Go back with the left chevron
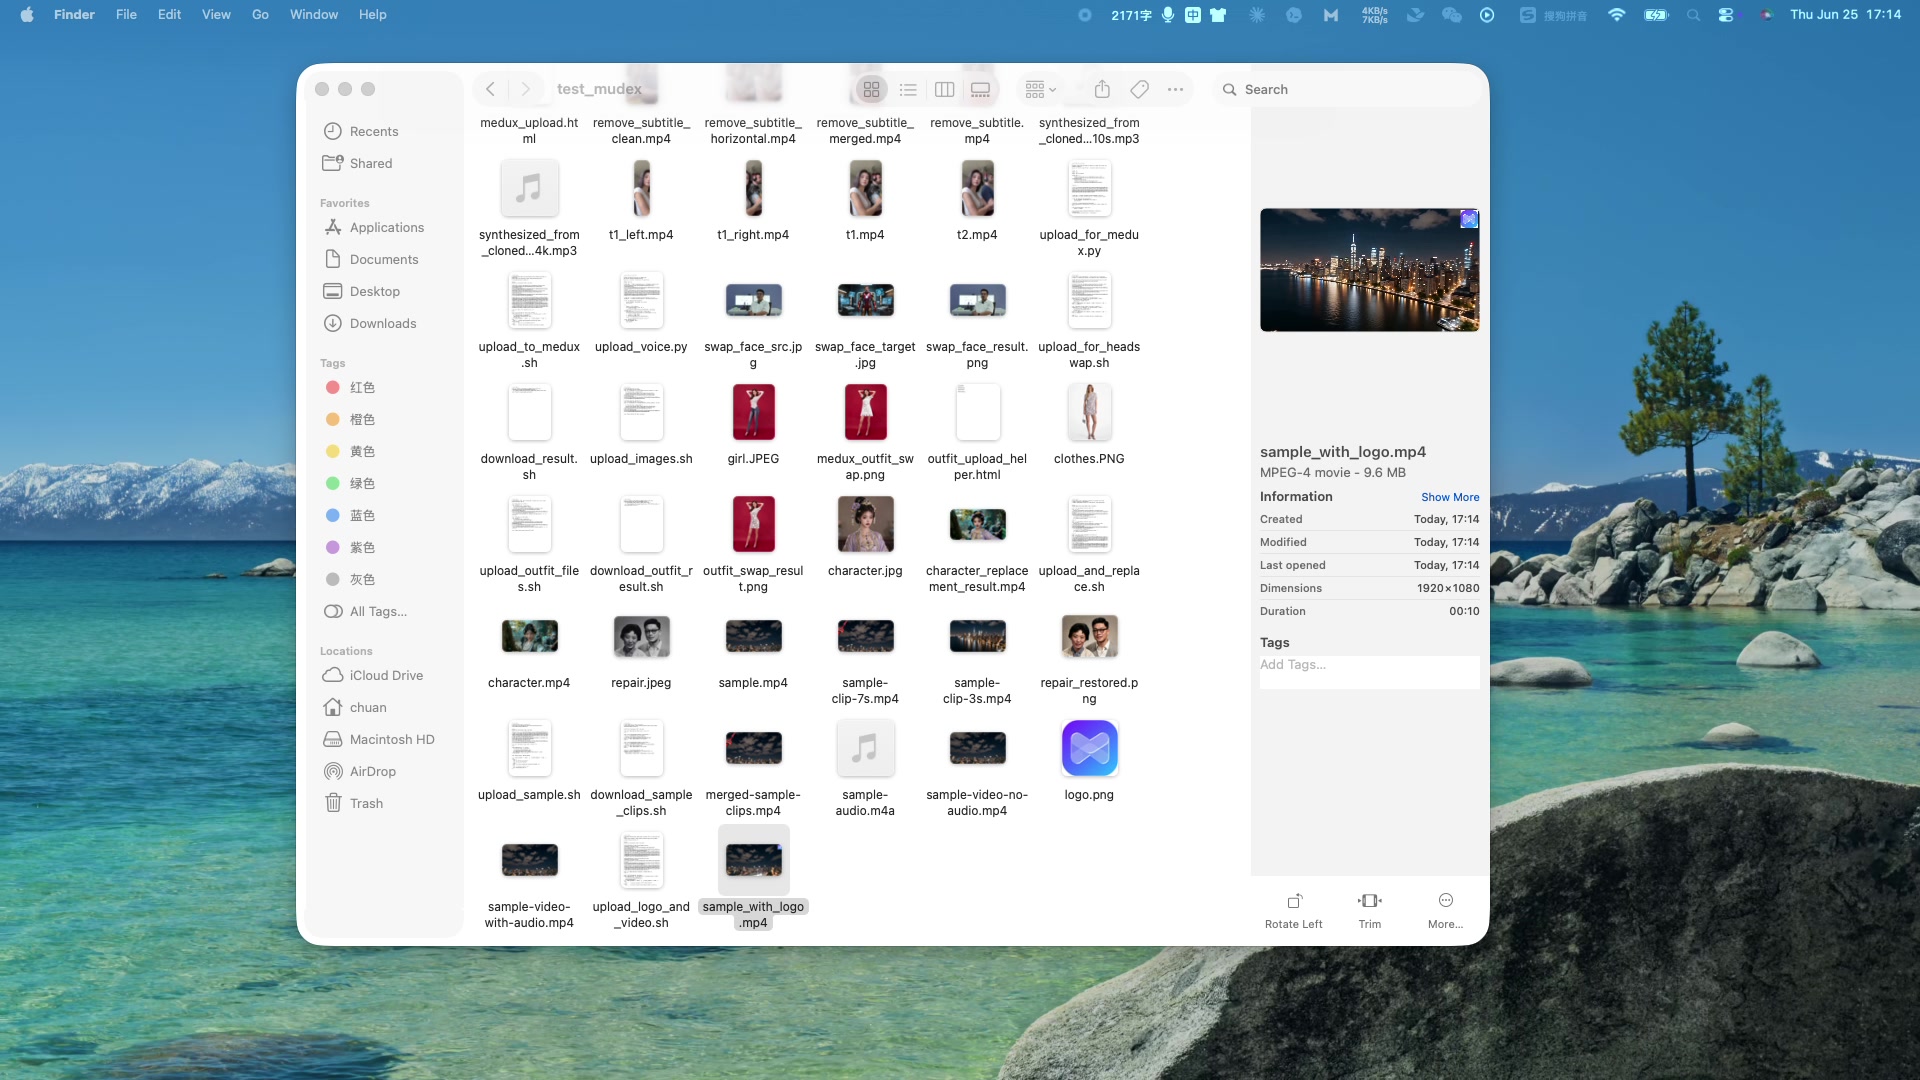Image resolution: width=1920 pixels, height=1080 pixels. pos(490,89)
